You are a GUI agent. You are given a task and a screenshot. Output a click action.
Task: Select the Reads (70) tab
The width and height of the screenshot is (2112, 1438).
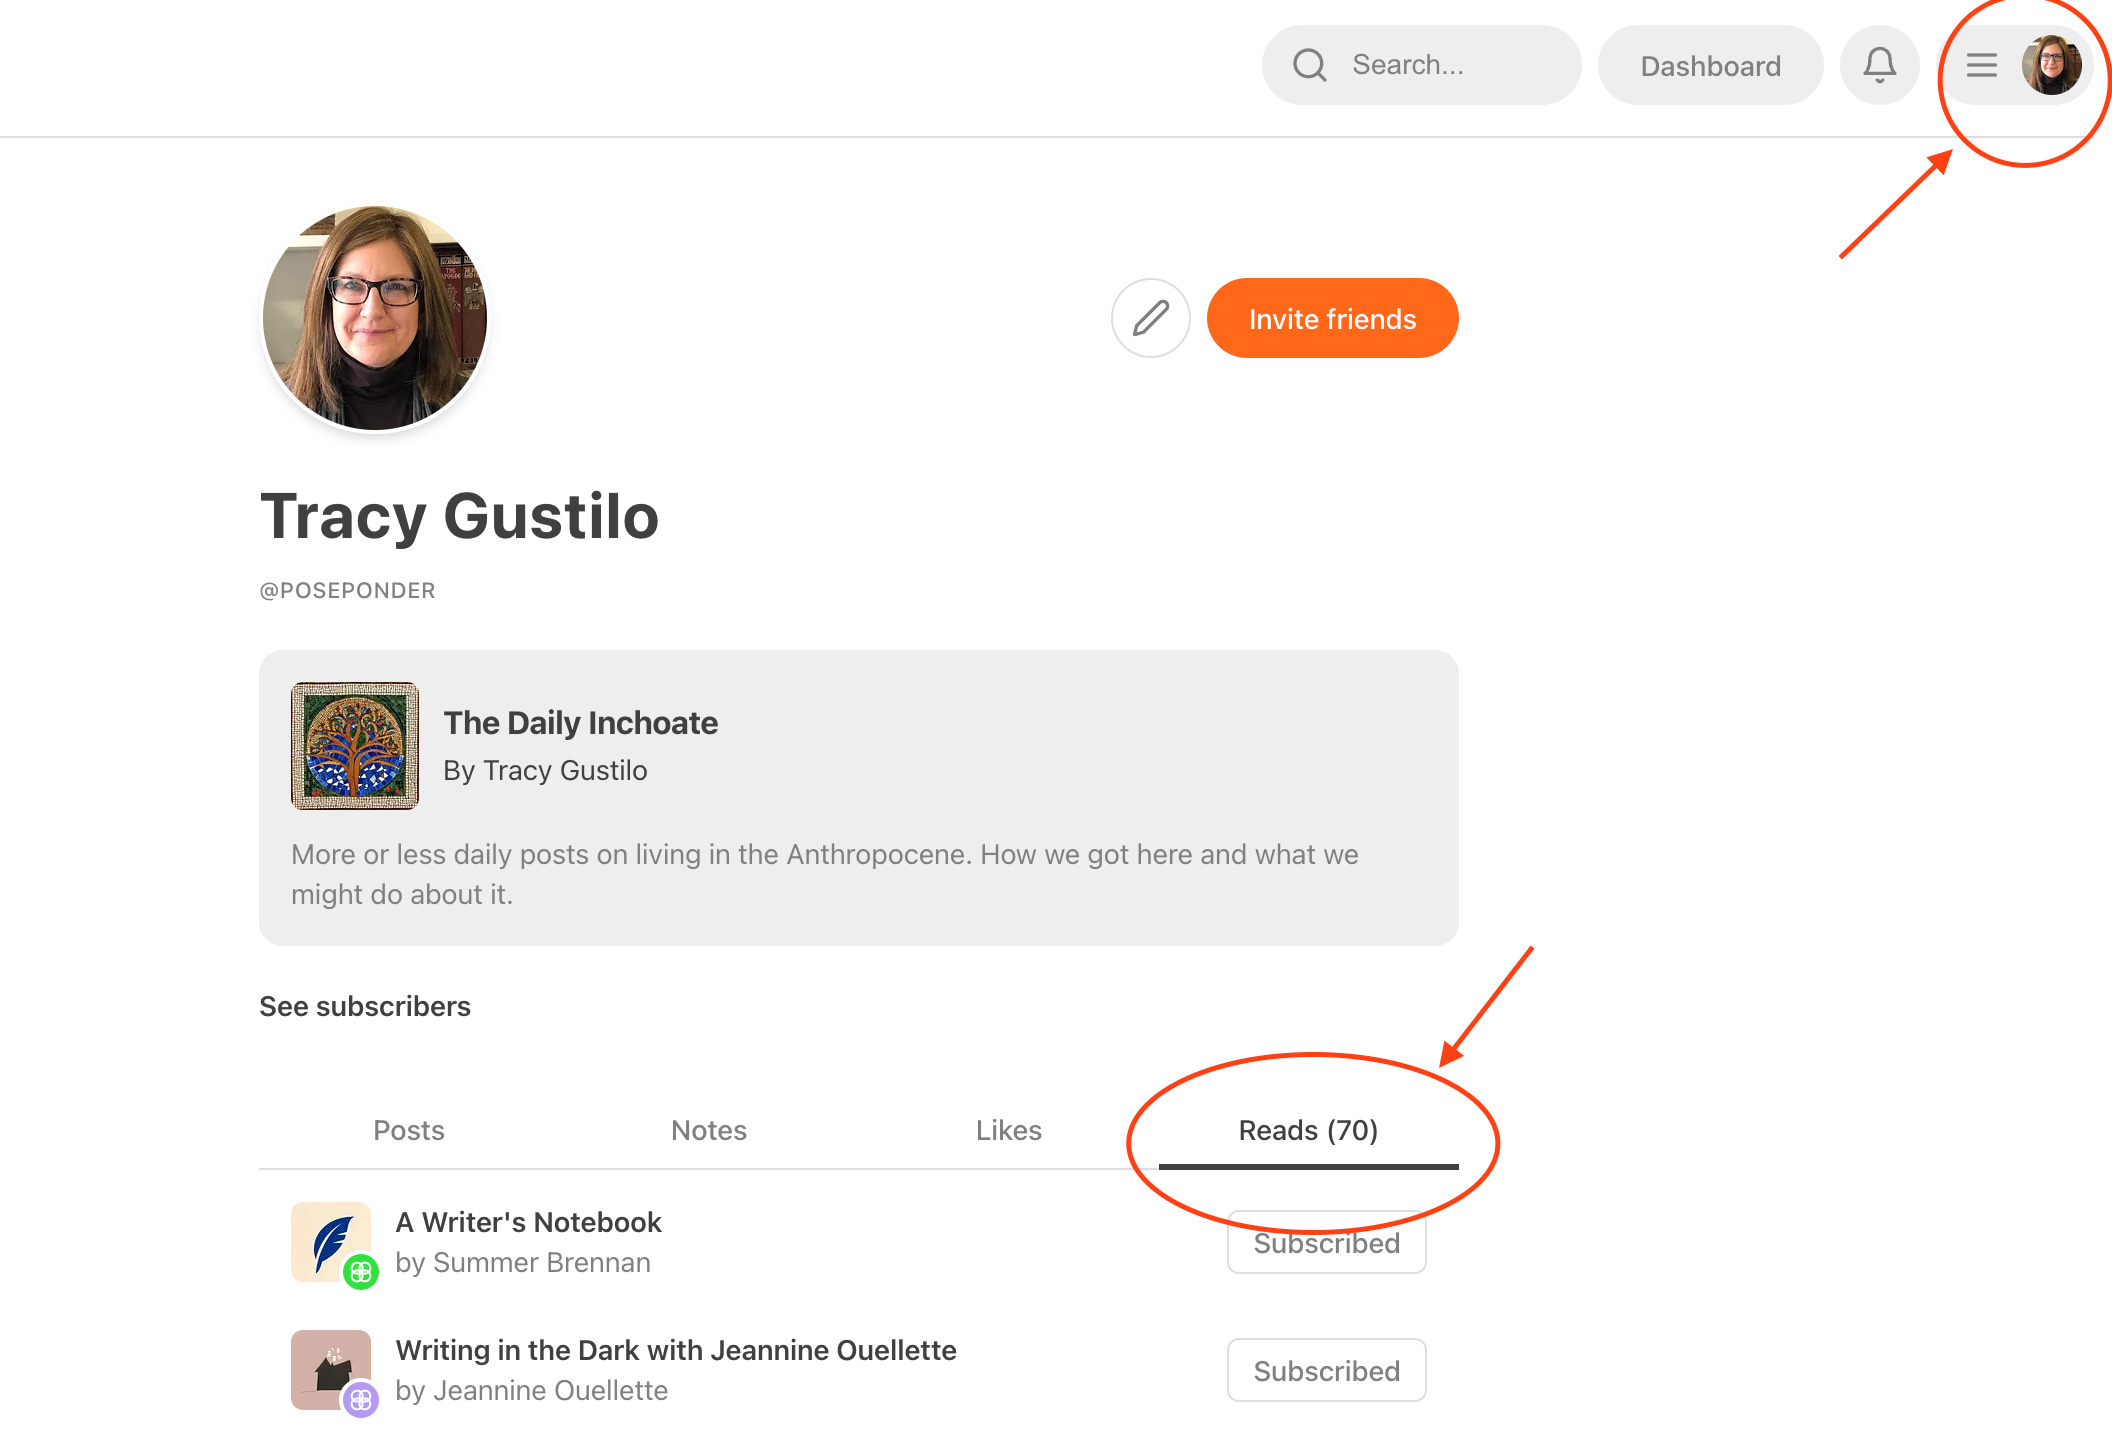tap(1308, 1130)
